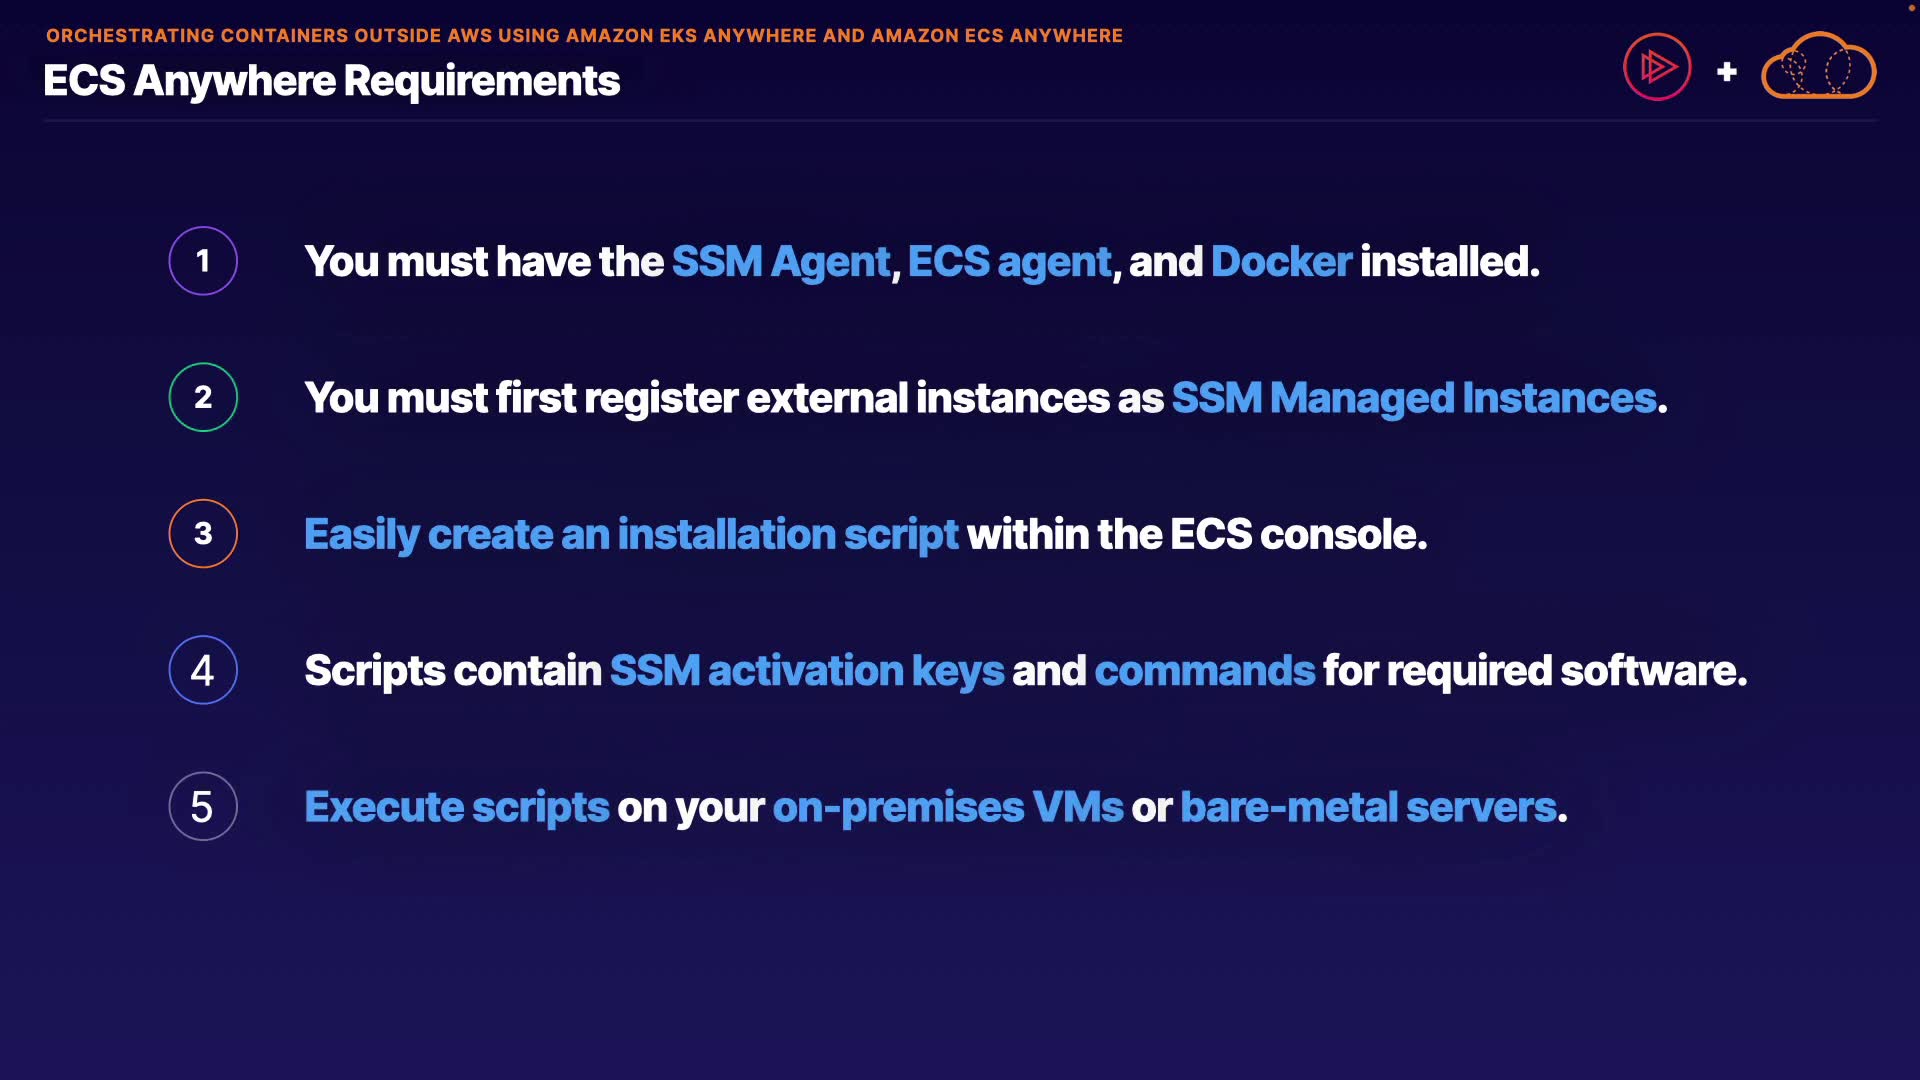Viewport: 1920px width, 1080px height.
Task: Click the "Execute scripts" highlighted text
Action: pyautogui.click(x=456, y=807)
